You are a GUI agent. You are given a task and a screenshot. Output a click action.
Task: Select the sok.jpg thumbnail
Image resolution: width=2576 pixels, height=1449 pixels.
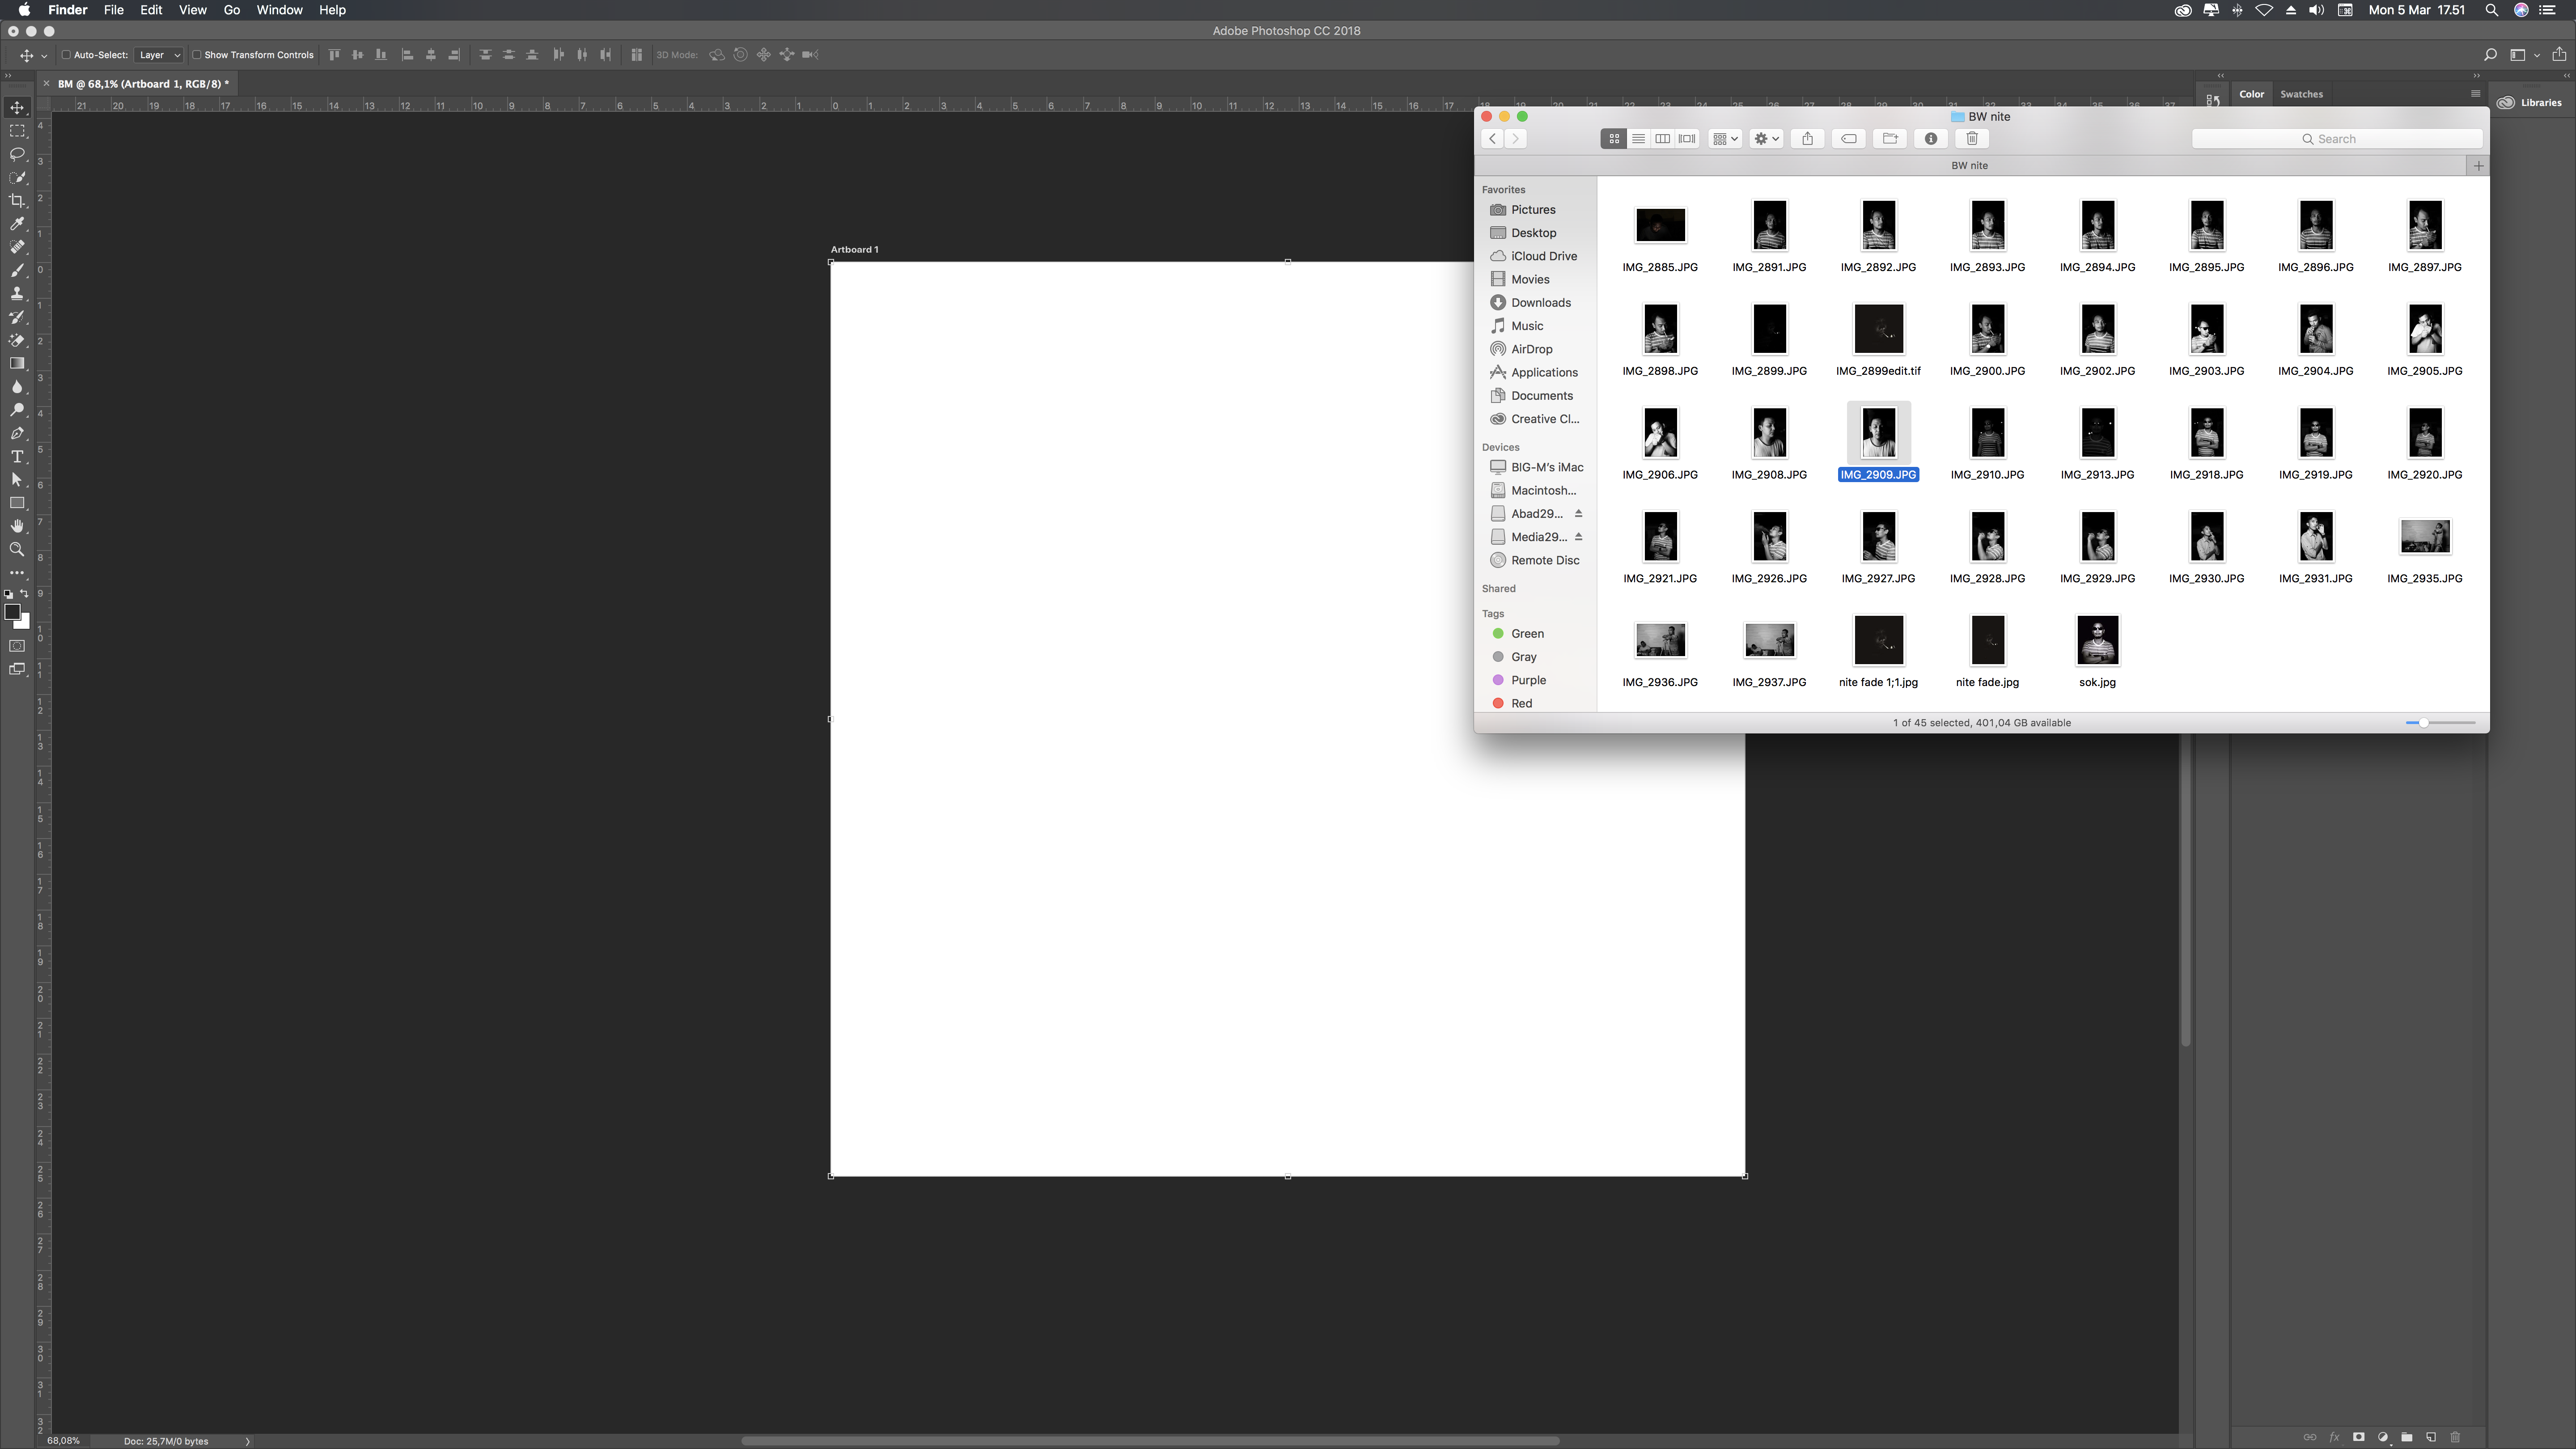coord(2097,641)
